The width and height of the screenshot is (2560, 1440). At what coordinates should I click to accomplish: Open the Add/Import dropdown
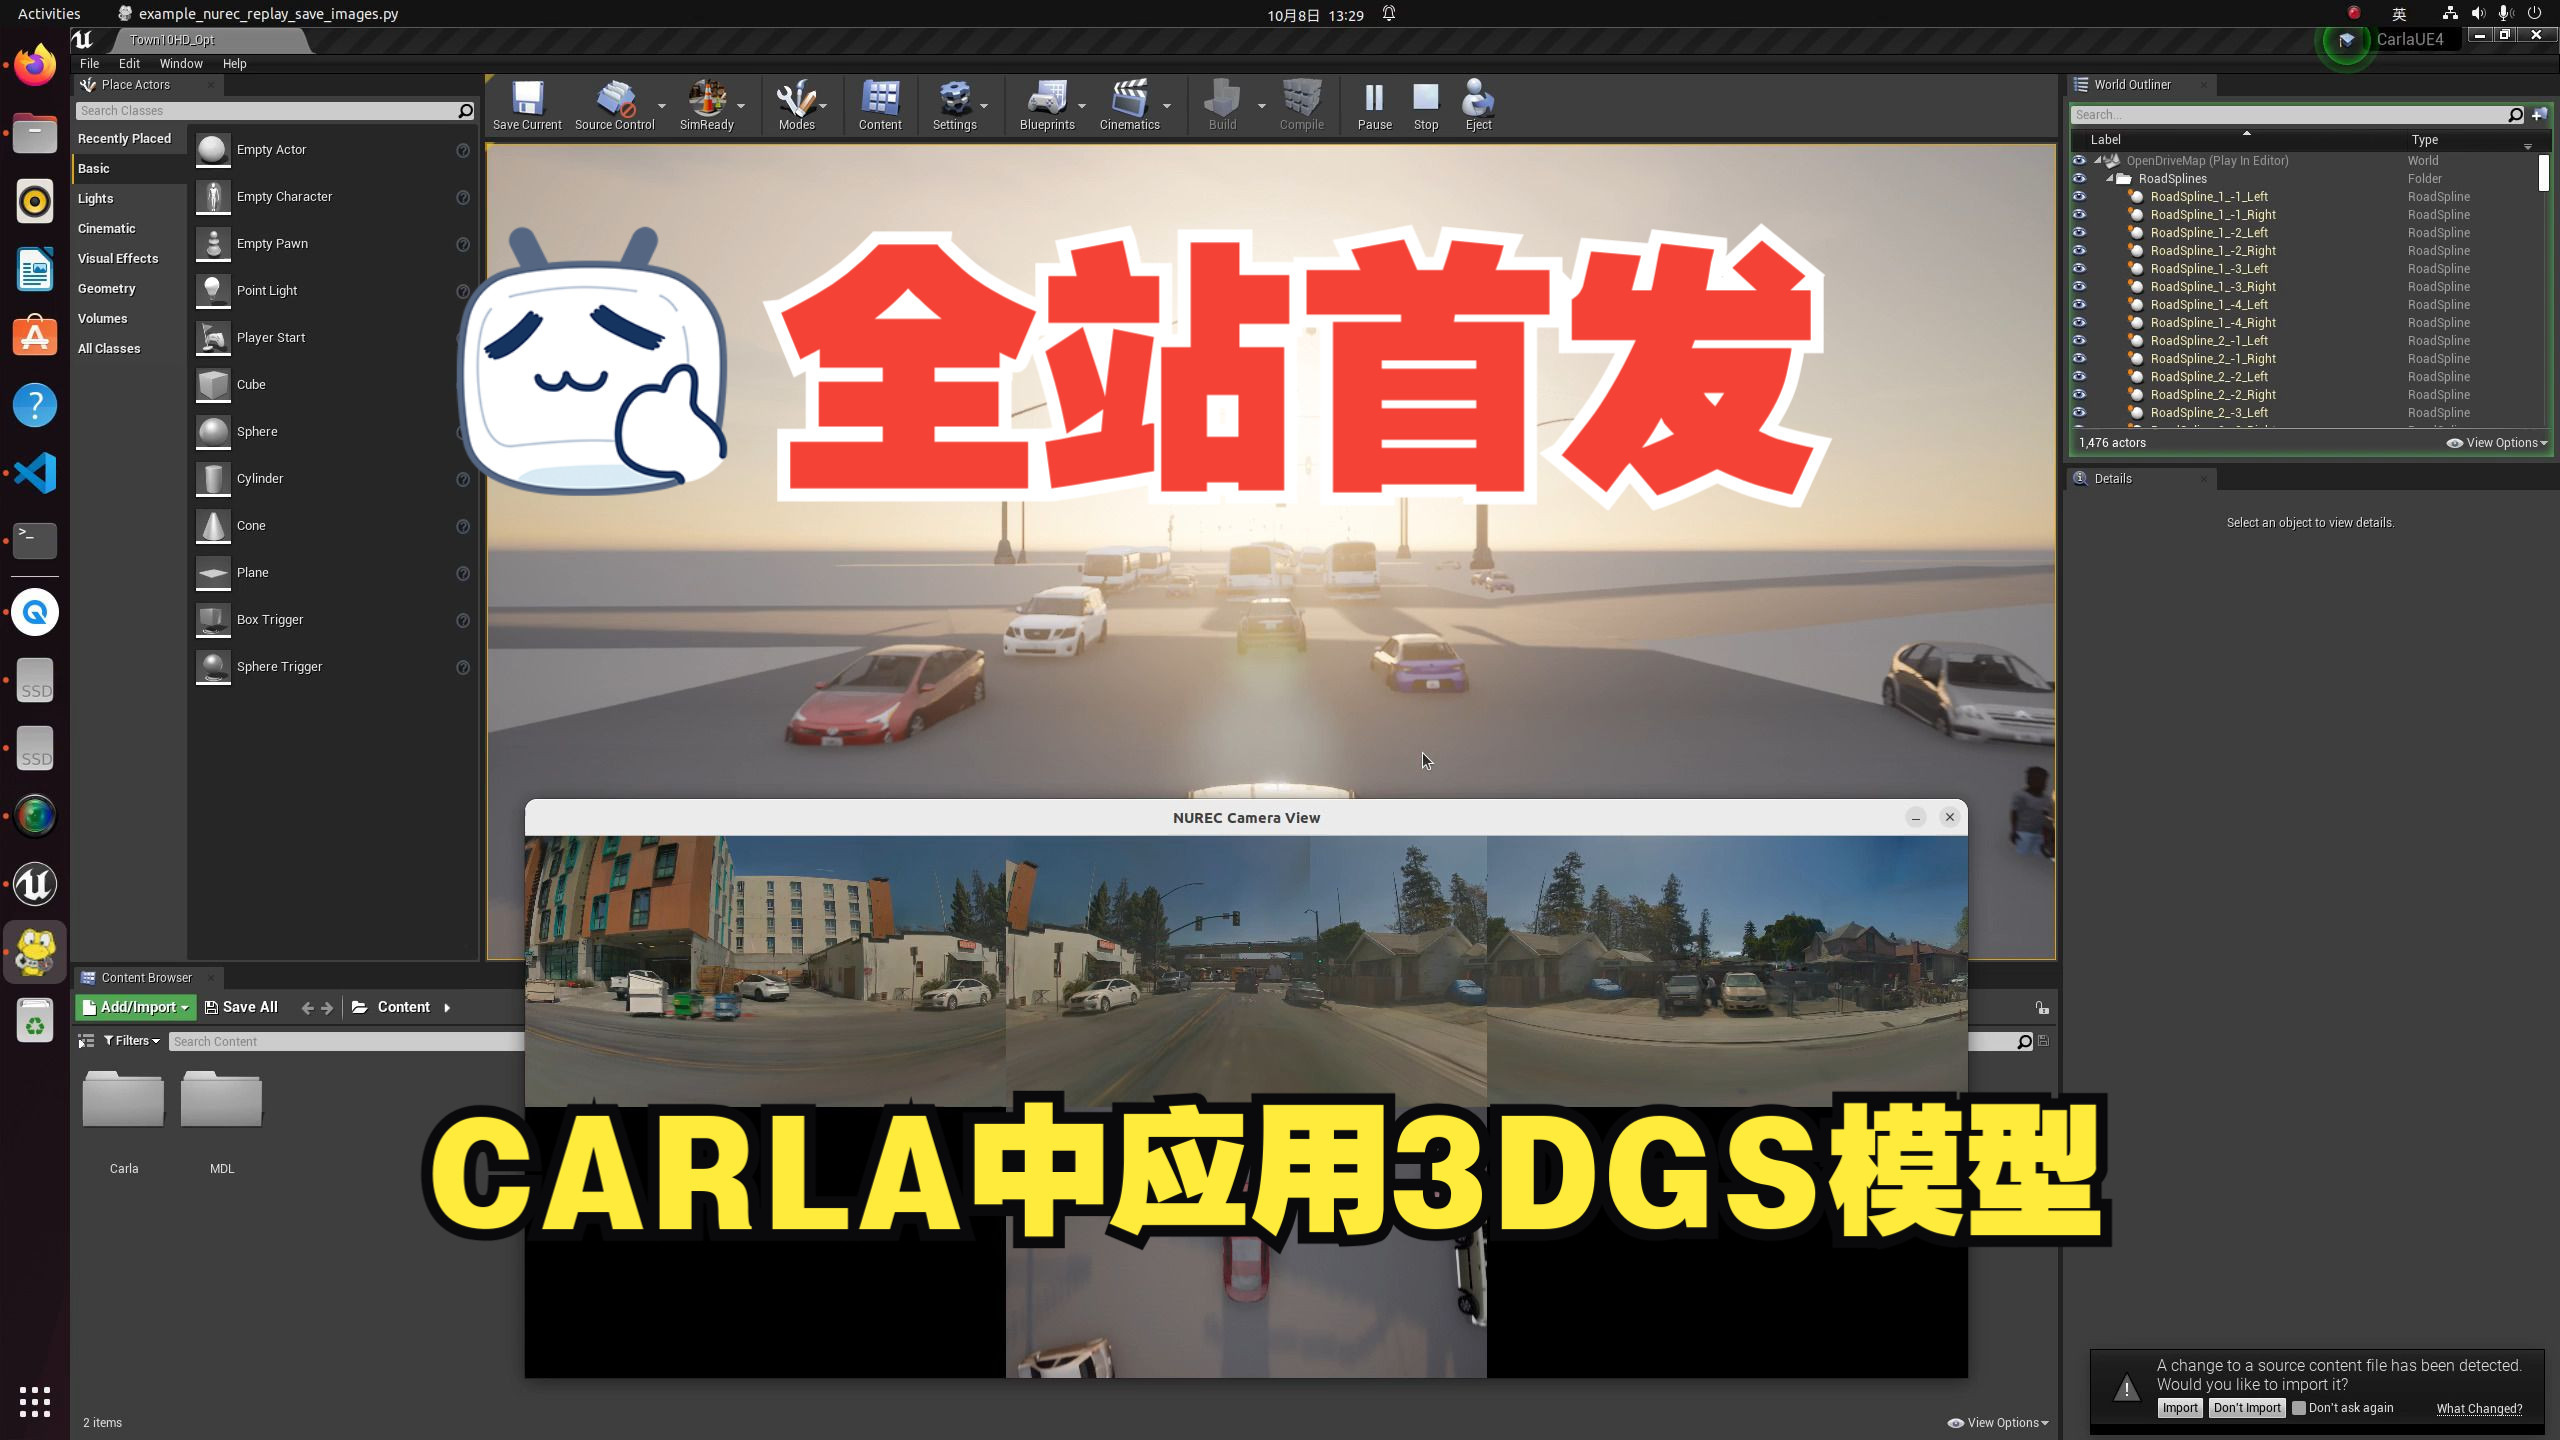(x=135, y=1007)
